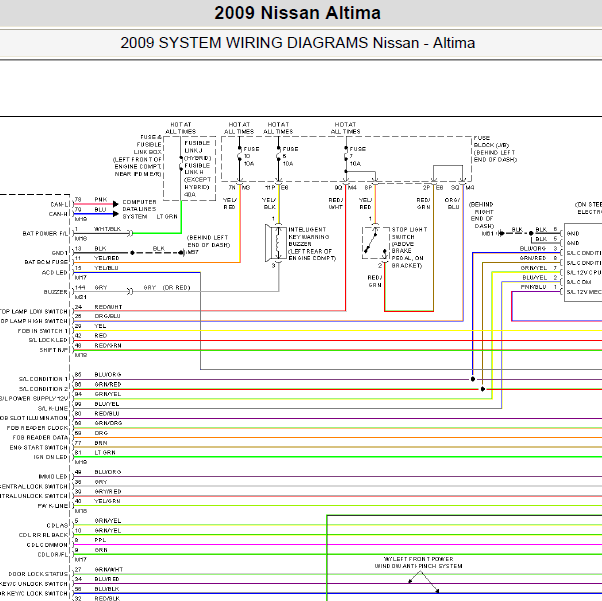
Task: Select the "BLU/YEL" wire label at pin 99
Action: [x=107, y=404]
